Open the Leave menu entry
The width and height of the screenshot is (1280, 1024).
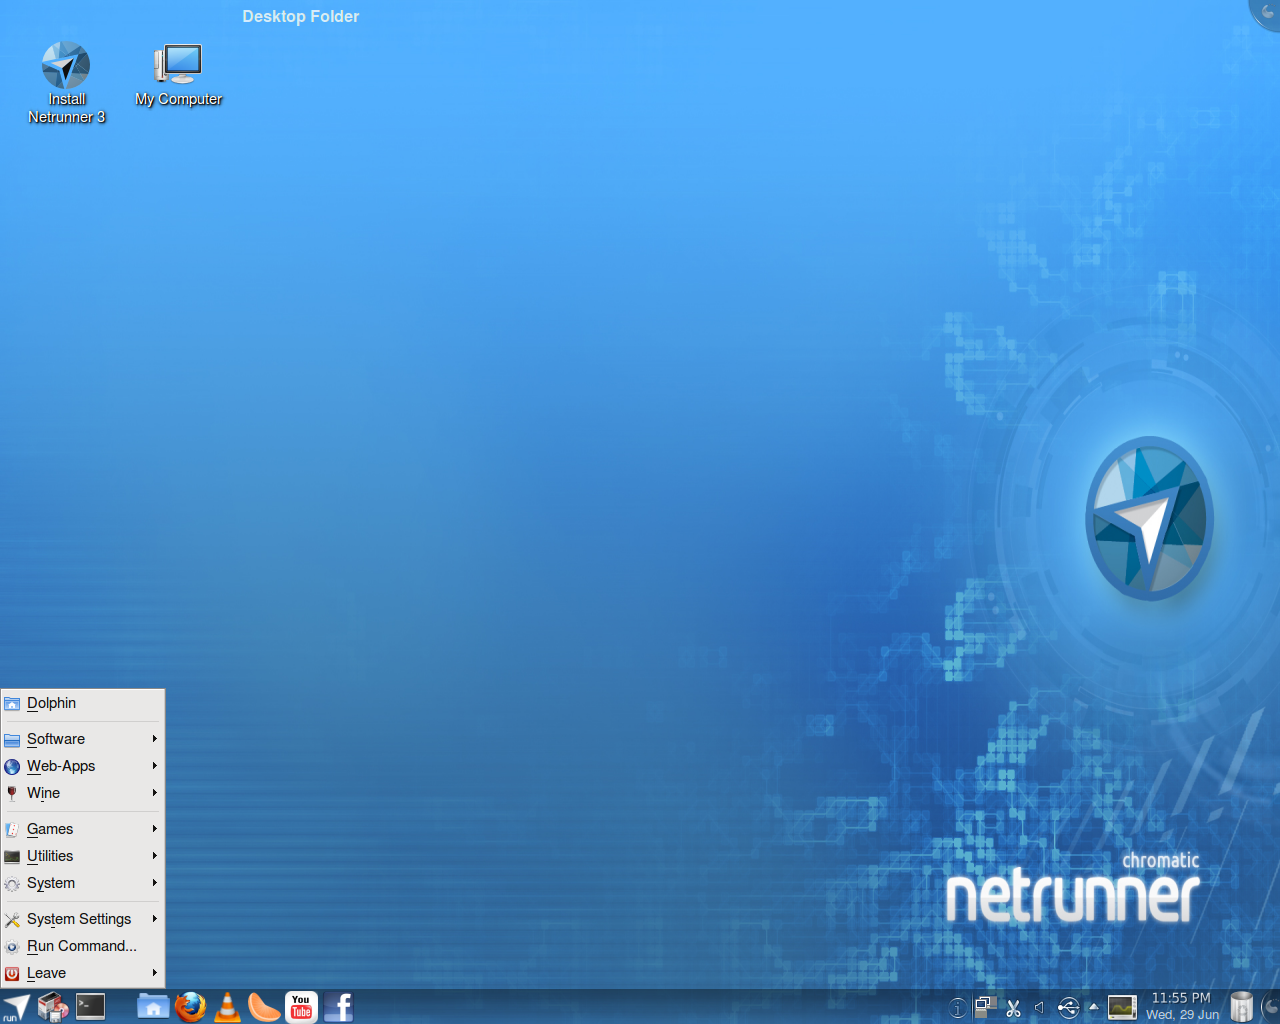(83, 973)
